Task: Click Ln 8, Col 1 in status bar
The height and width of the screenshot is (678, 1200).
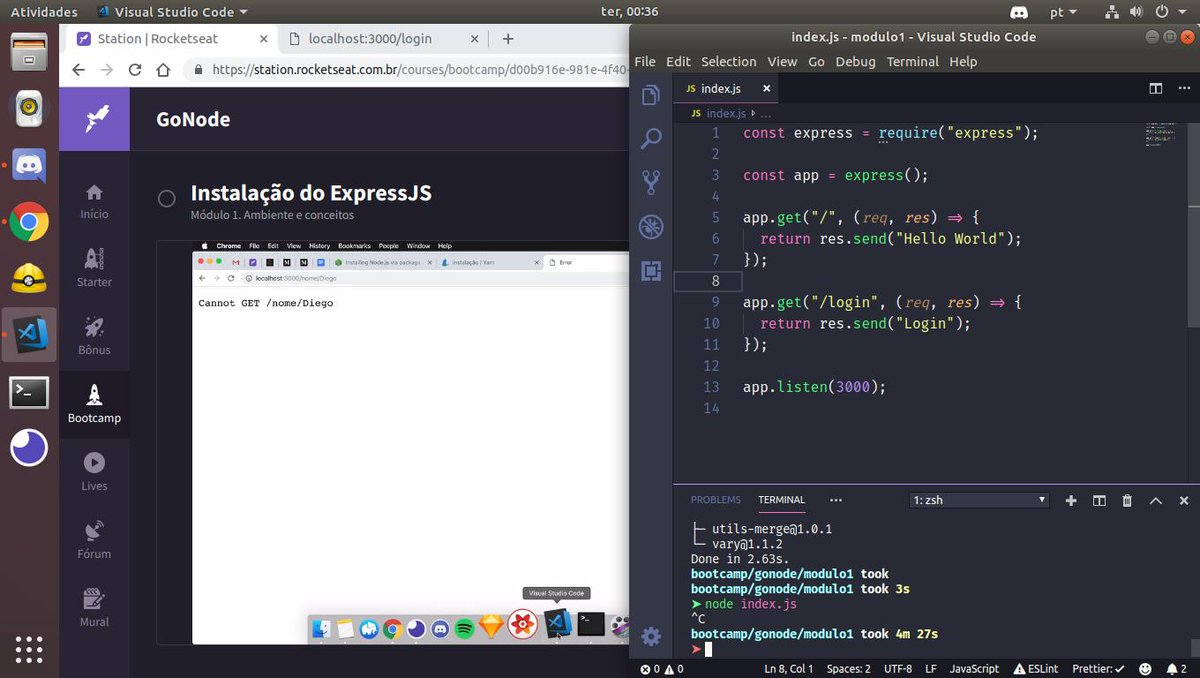Action: click(789, 669)
